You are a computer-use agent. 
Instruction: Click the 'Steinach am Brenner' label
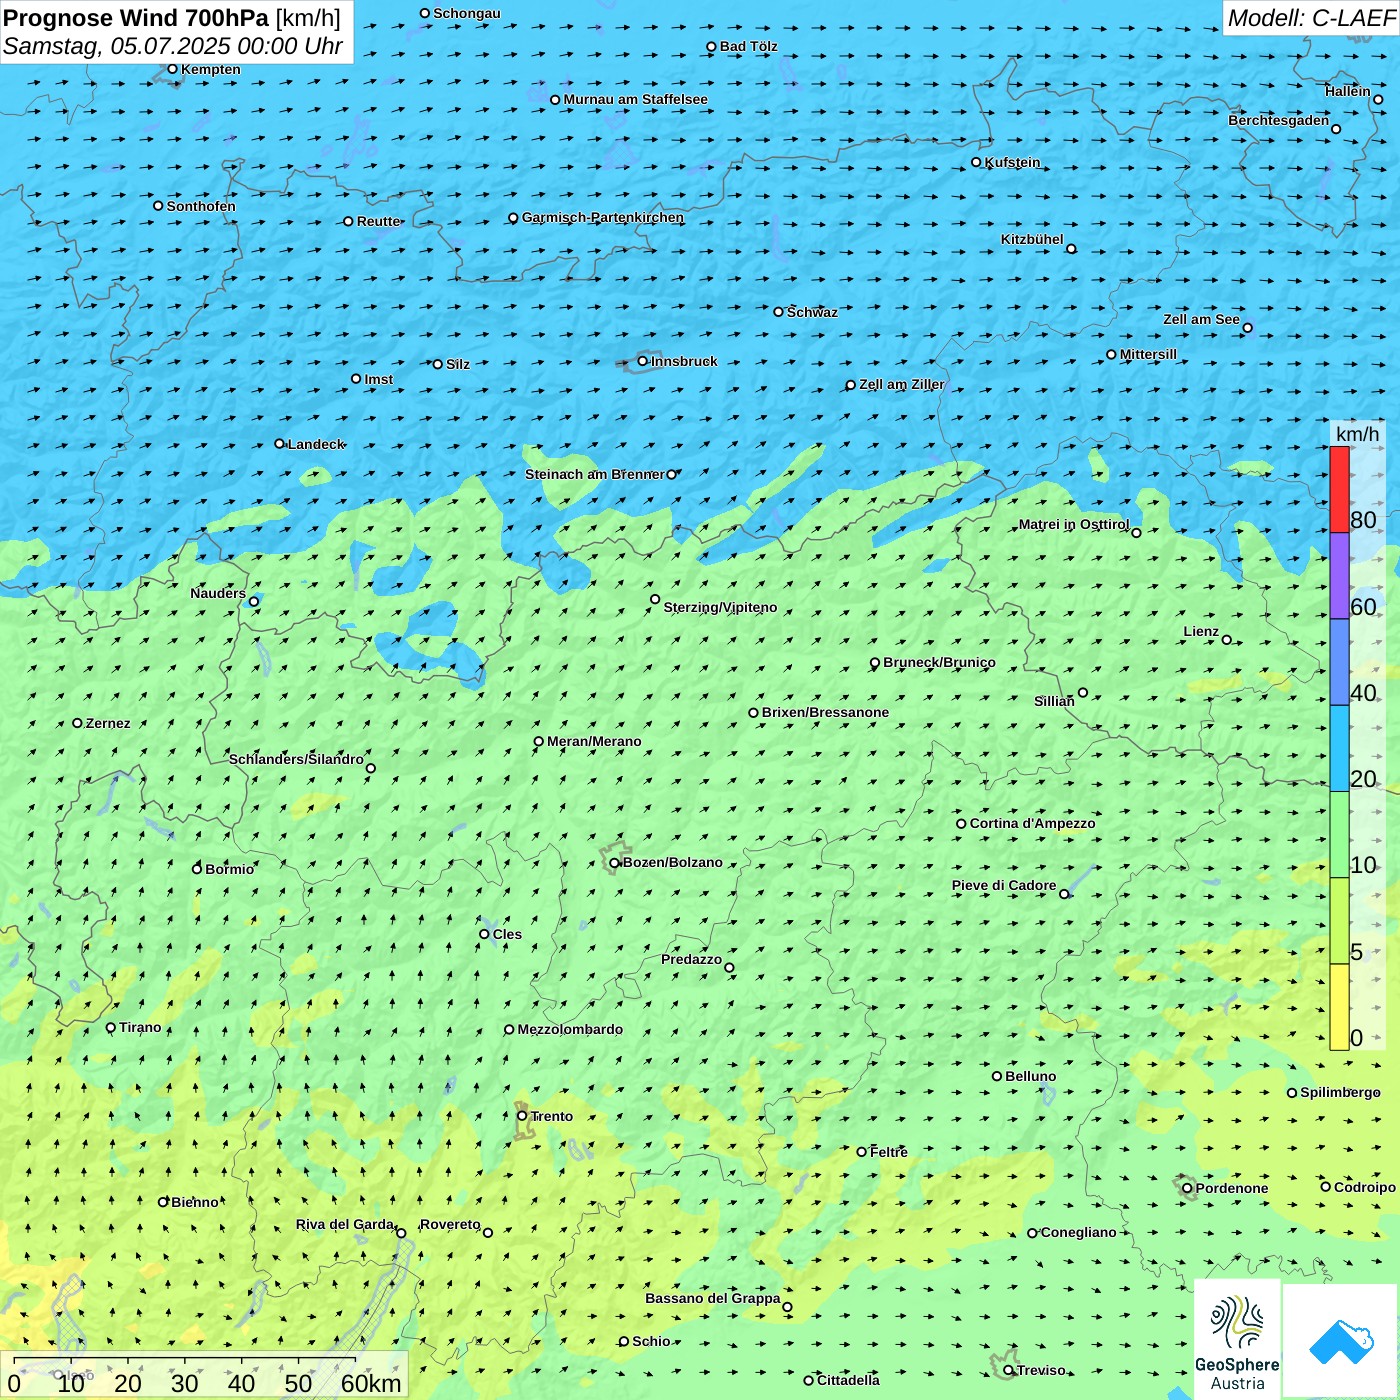pyautogui.click(x=595, y=474)
